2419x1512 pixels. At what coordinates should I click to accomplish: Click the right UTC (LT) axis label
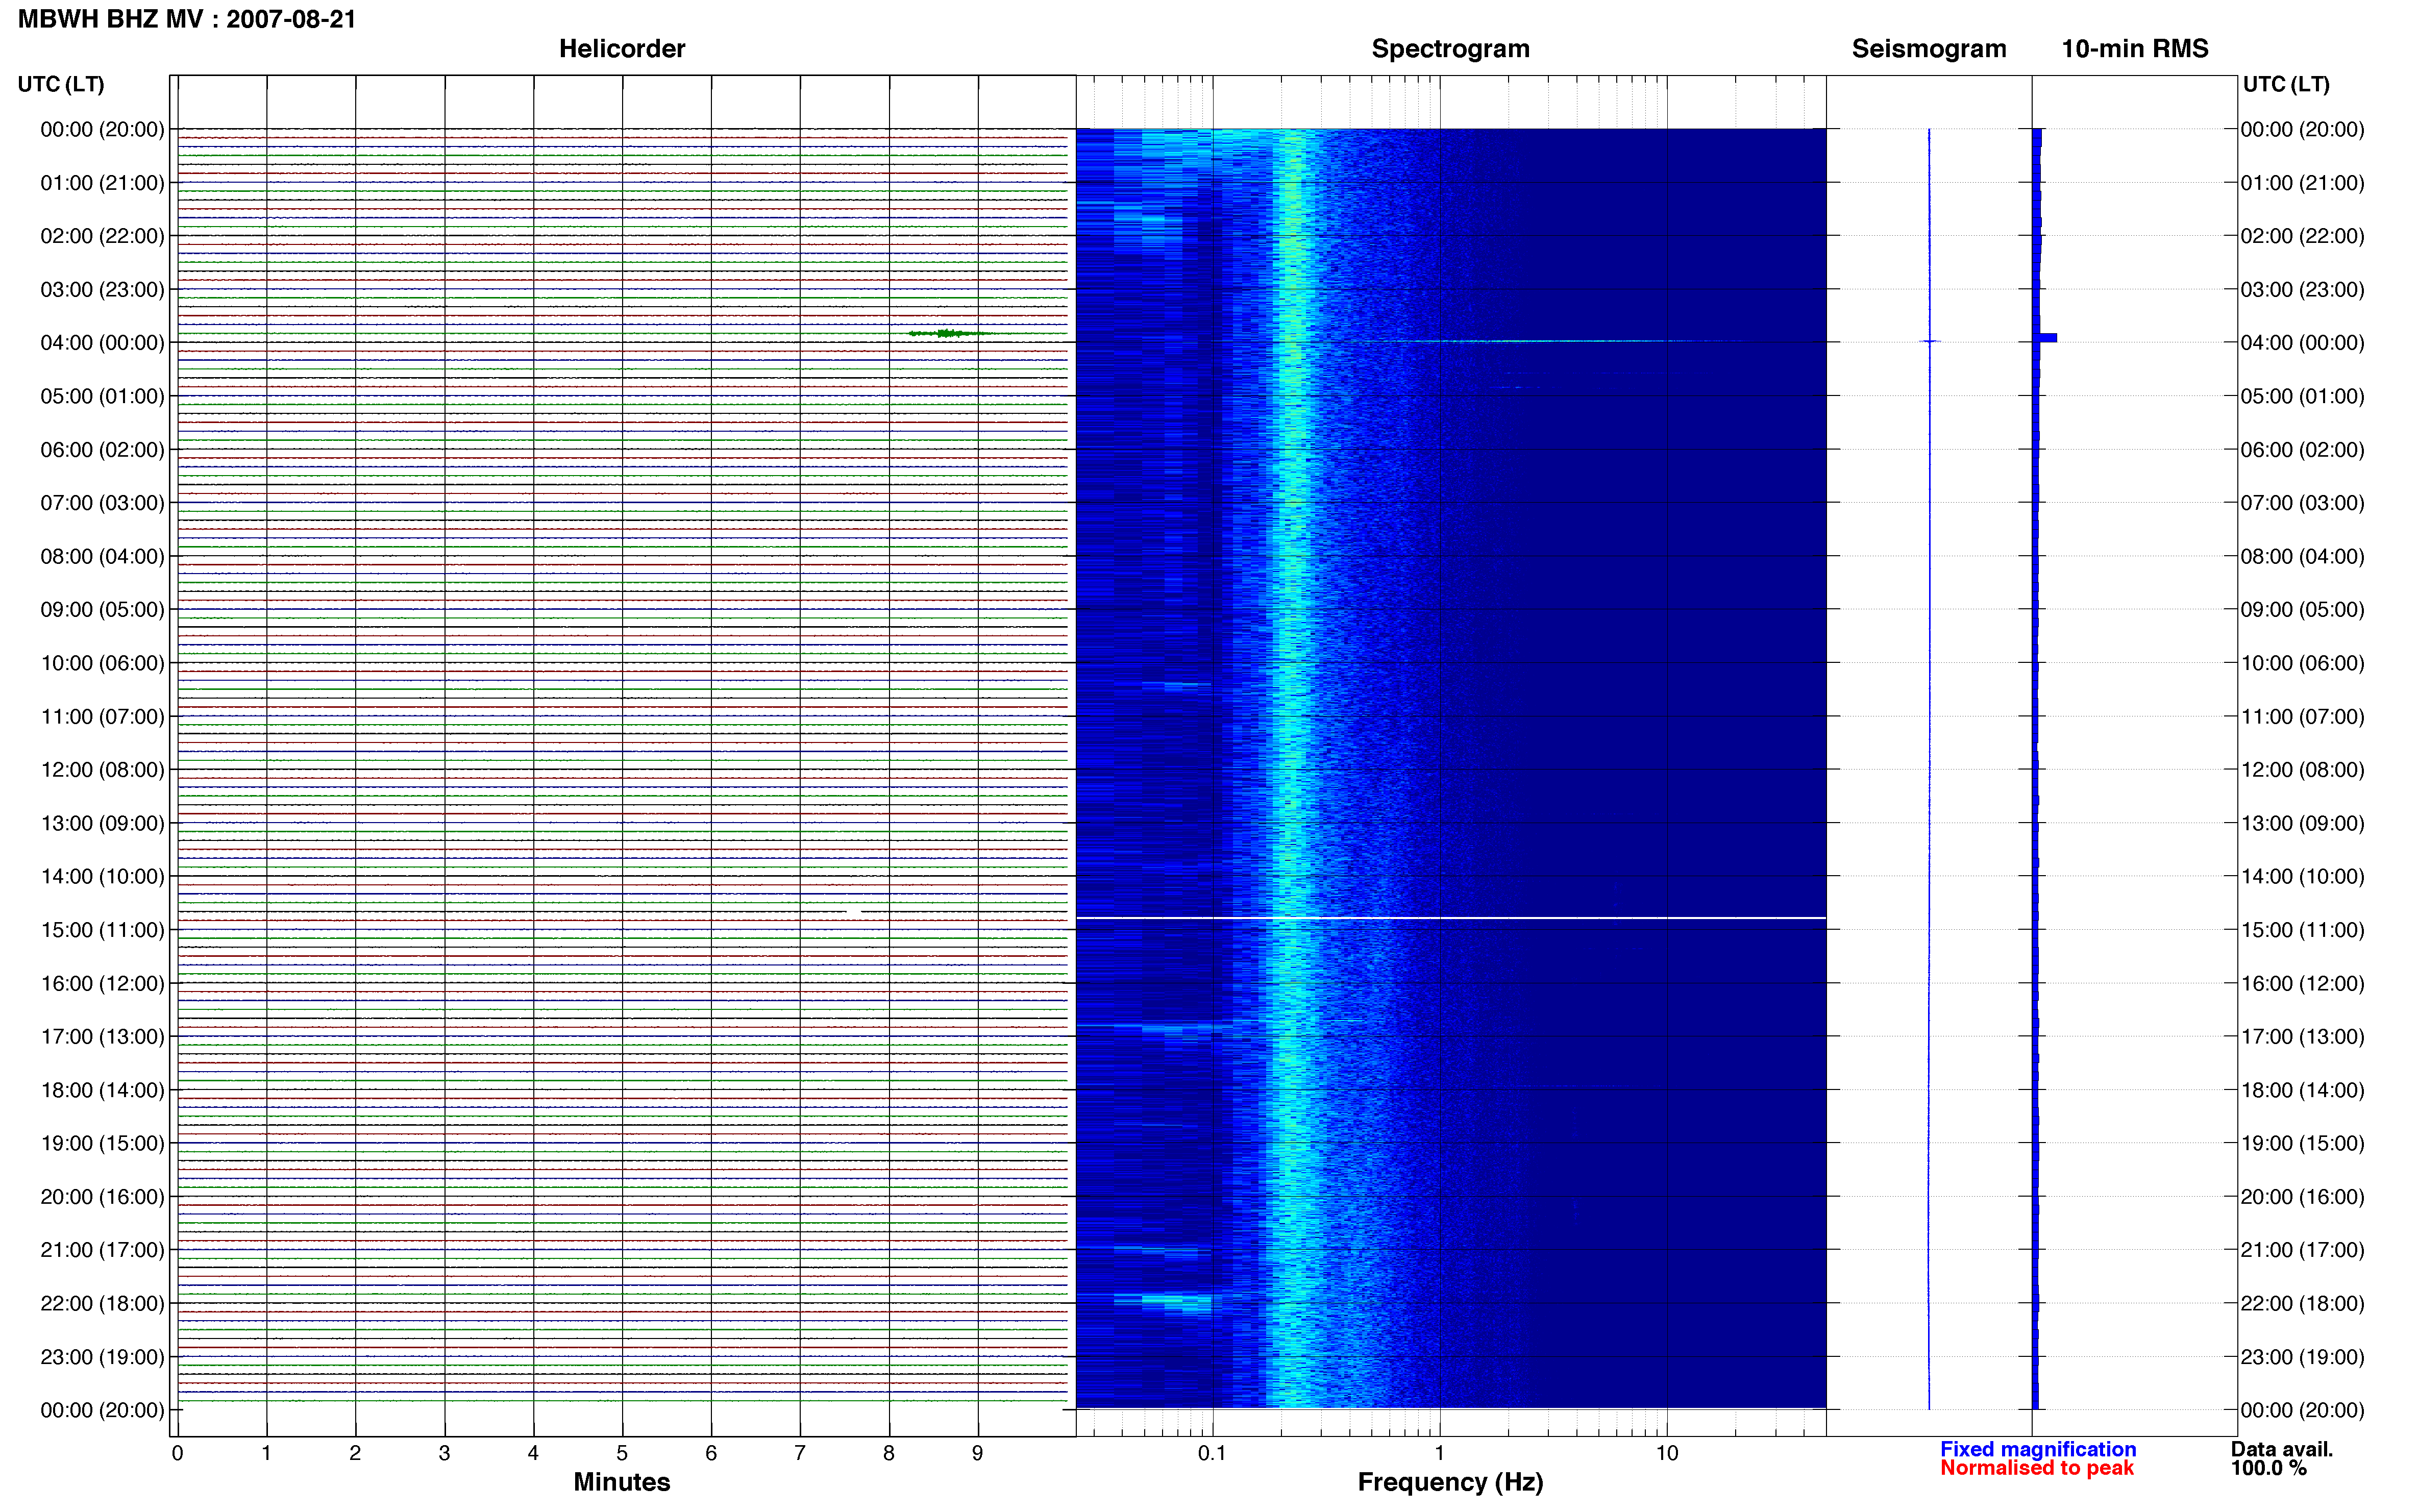tap(2286, 84)
